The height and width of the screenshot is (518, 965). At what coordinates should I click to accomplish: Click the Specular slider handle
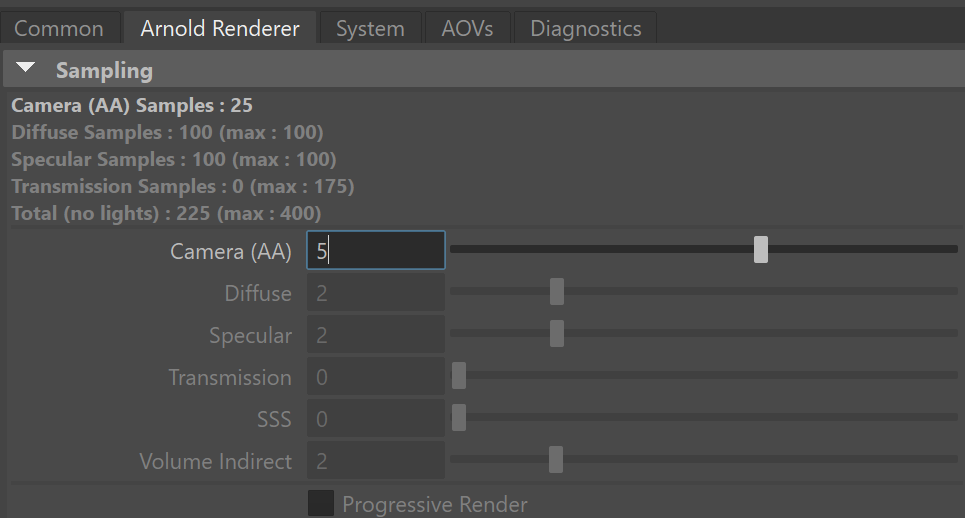(x=557, y=334)
